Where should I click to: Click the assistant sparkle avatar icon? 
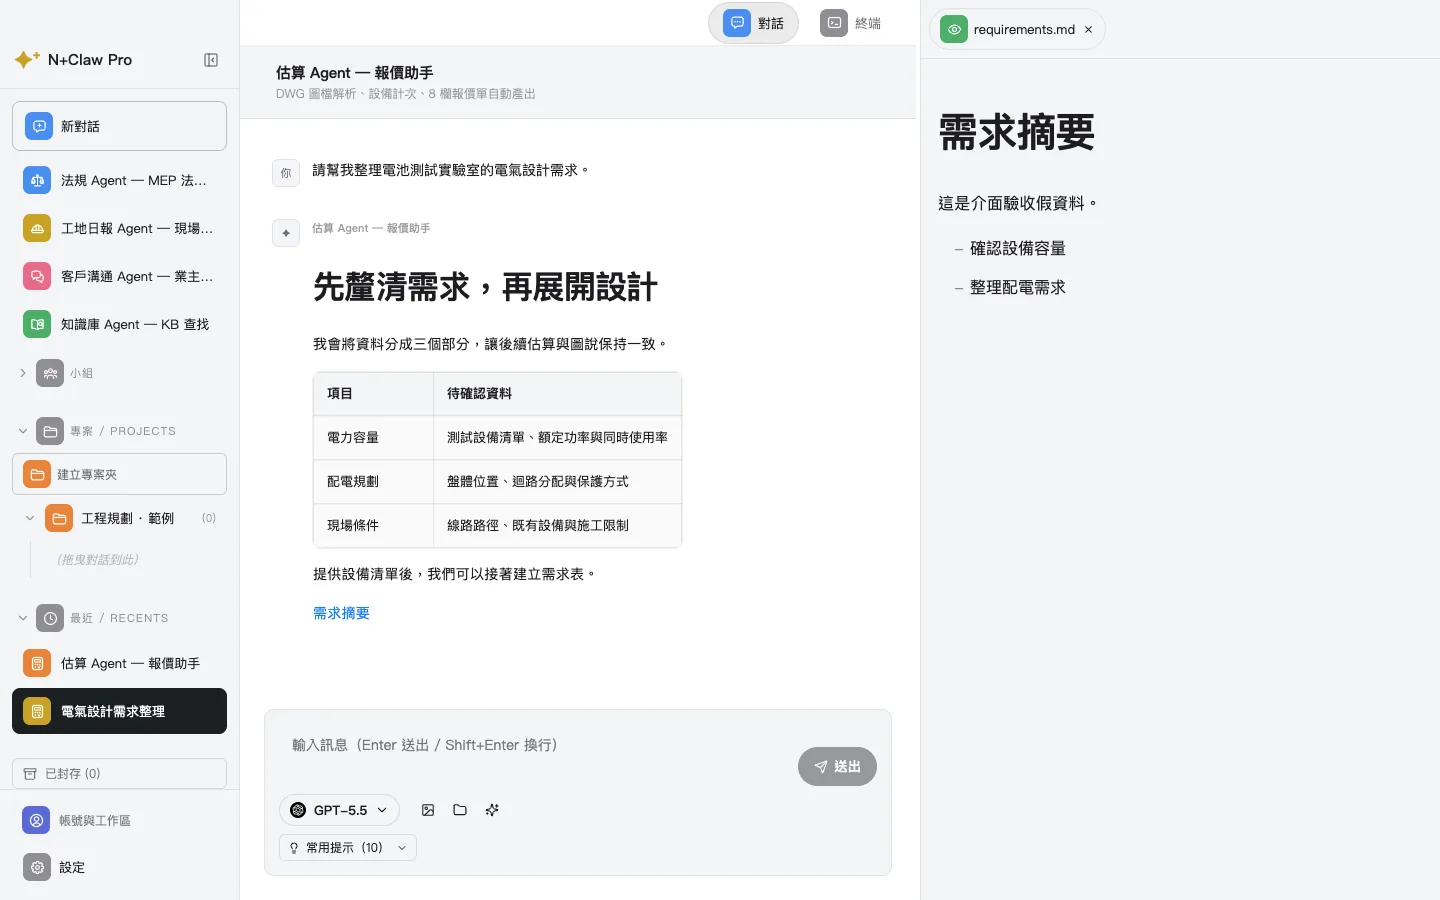pyautogui.click(x=286, y=233)
